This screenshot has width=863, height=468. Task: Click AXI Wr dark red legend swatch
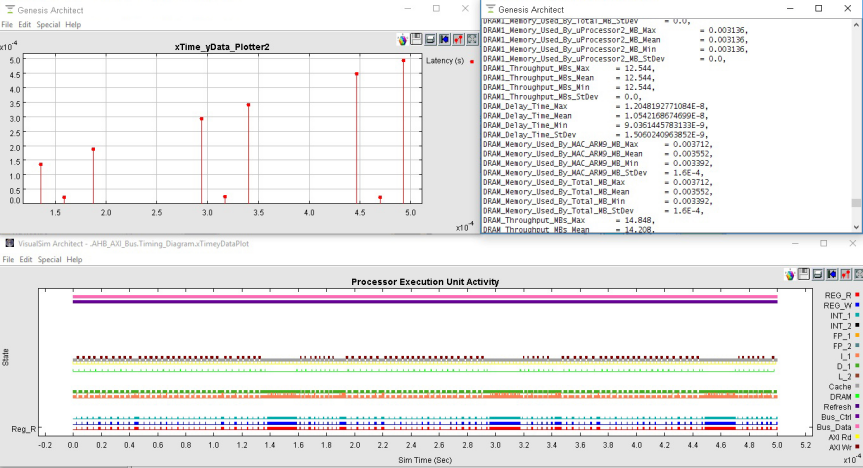[x=857, y=447]
